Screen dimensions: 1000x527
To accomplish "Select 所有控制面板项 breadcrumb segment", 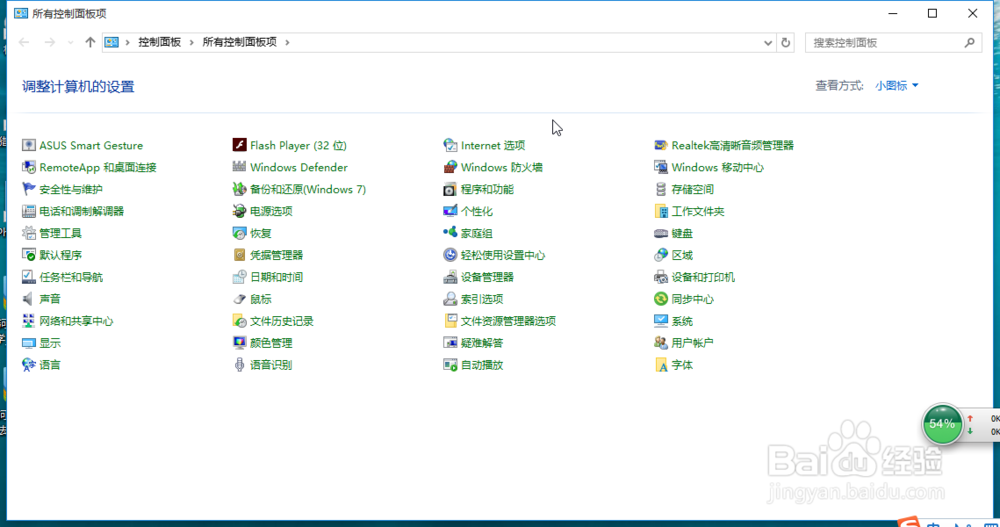I will coord(240,42).
